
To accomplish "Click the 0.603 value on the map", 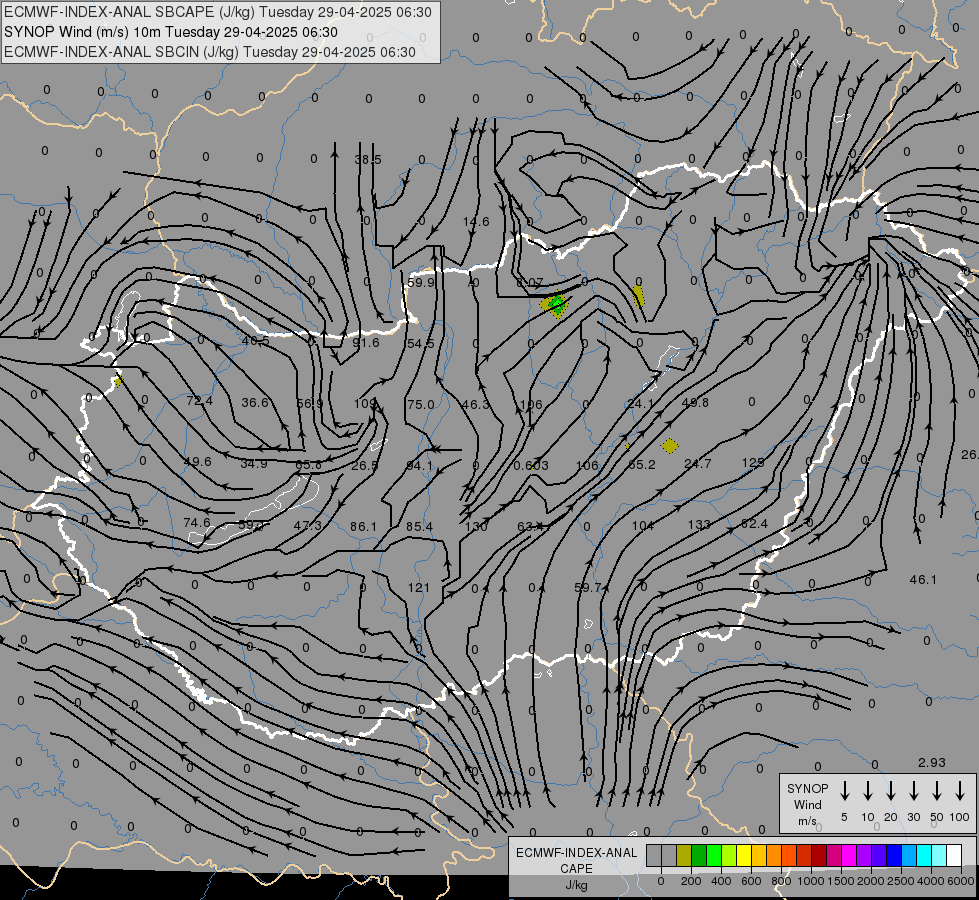I will (x=531, y=465).
